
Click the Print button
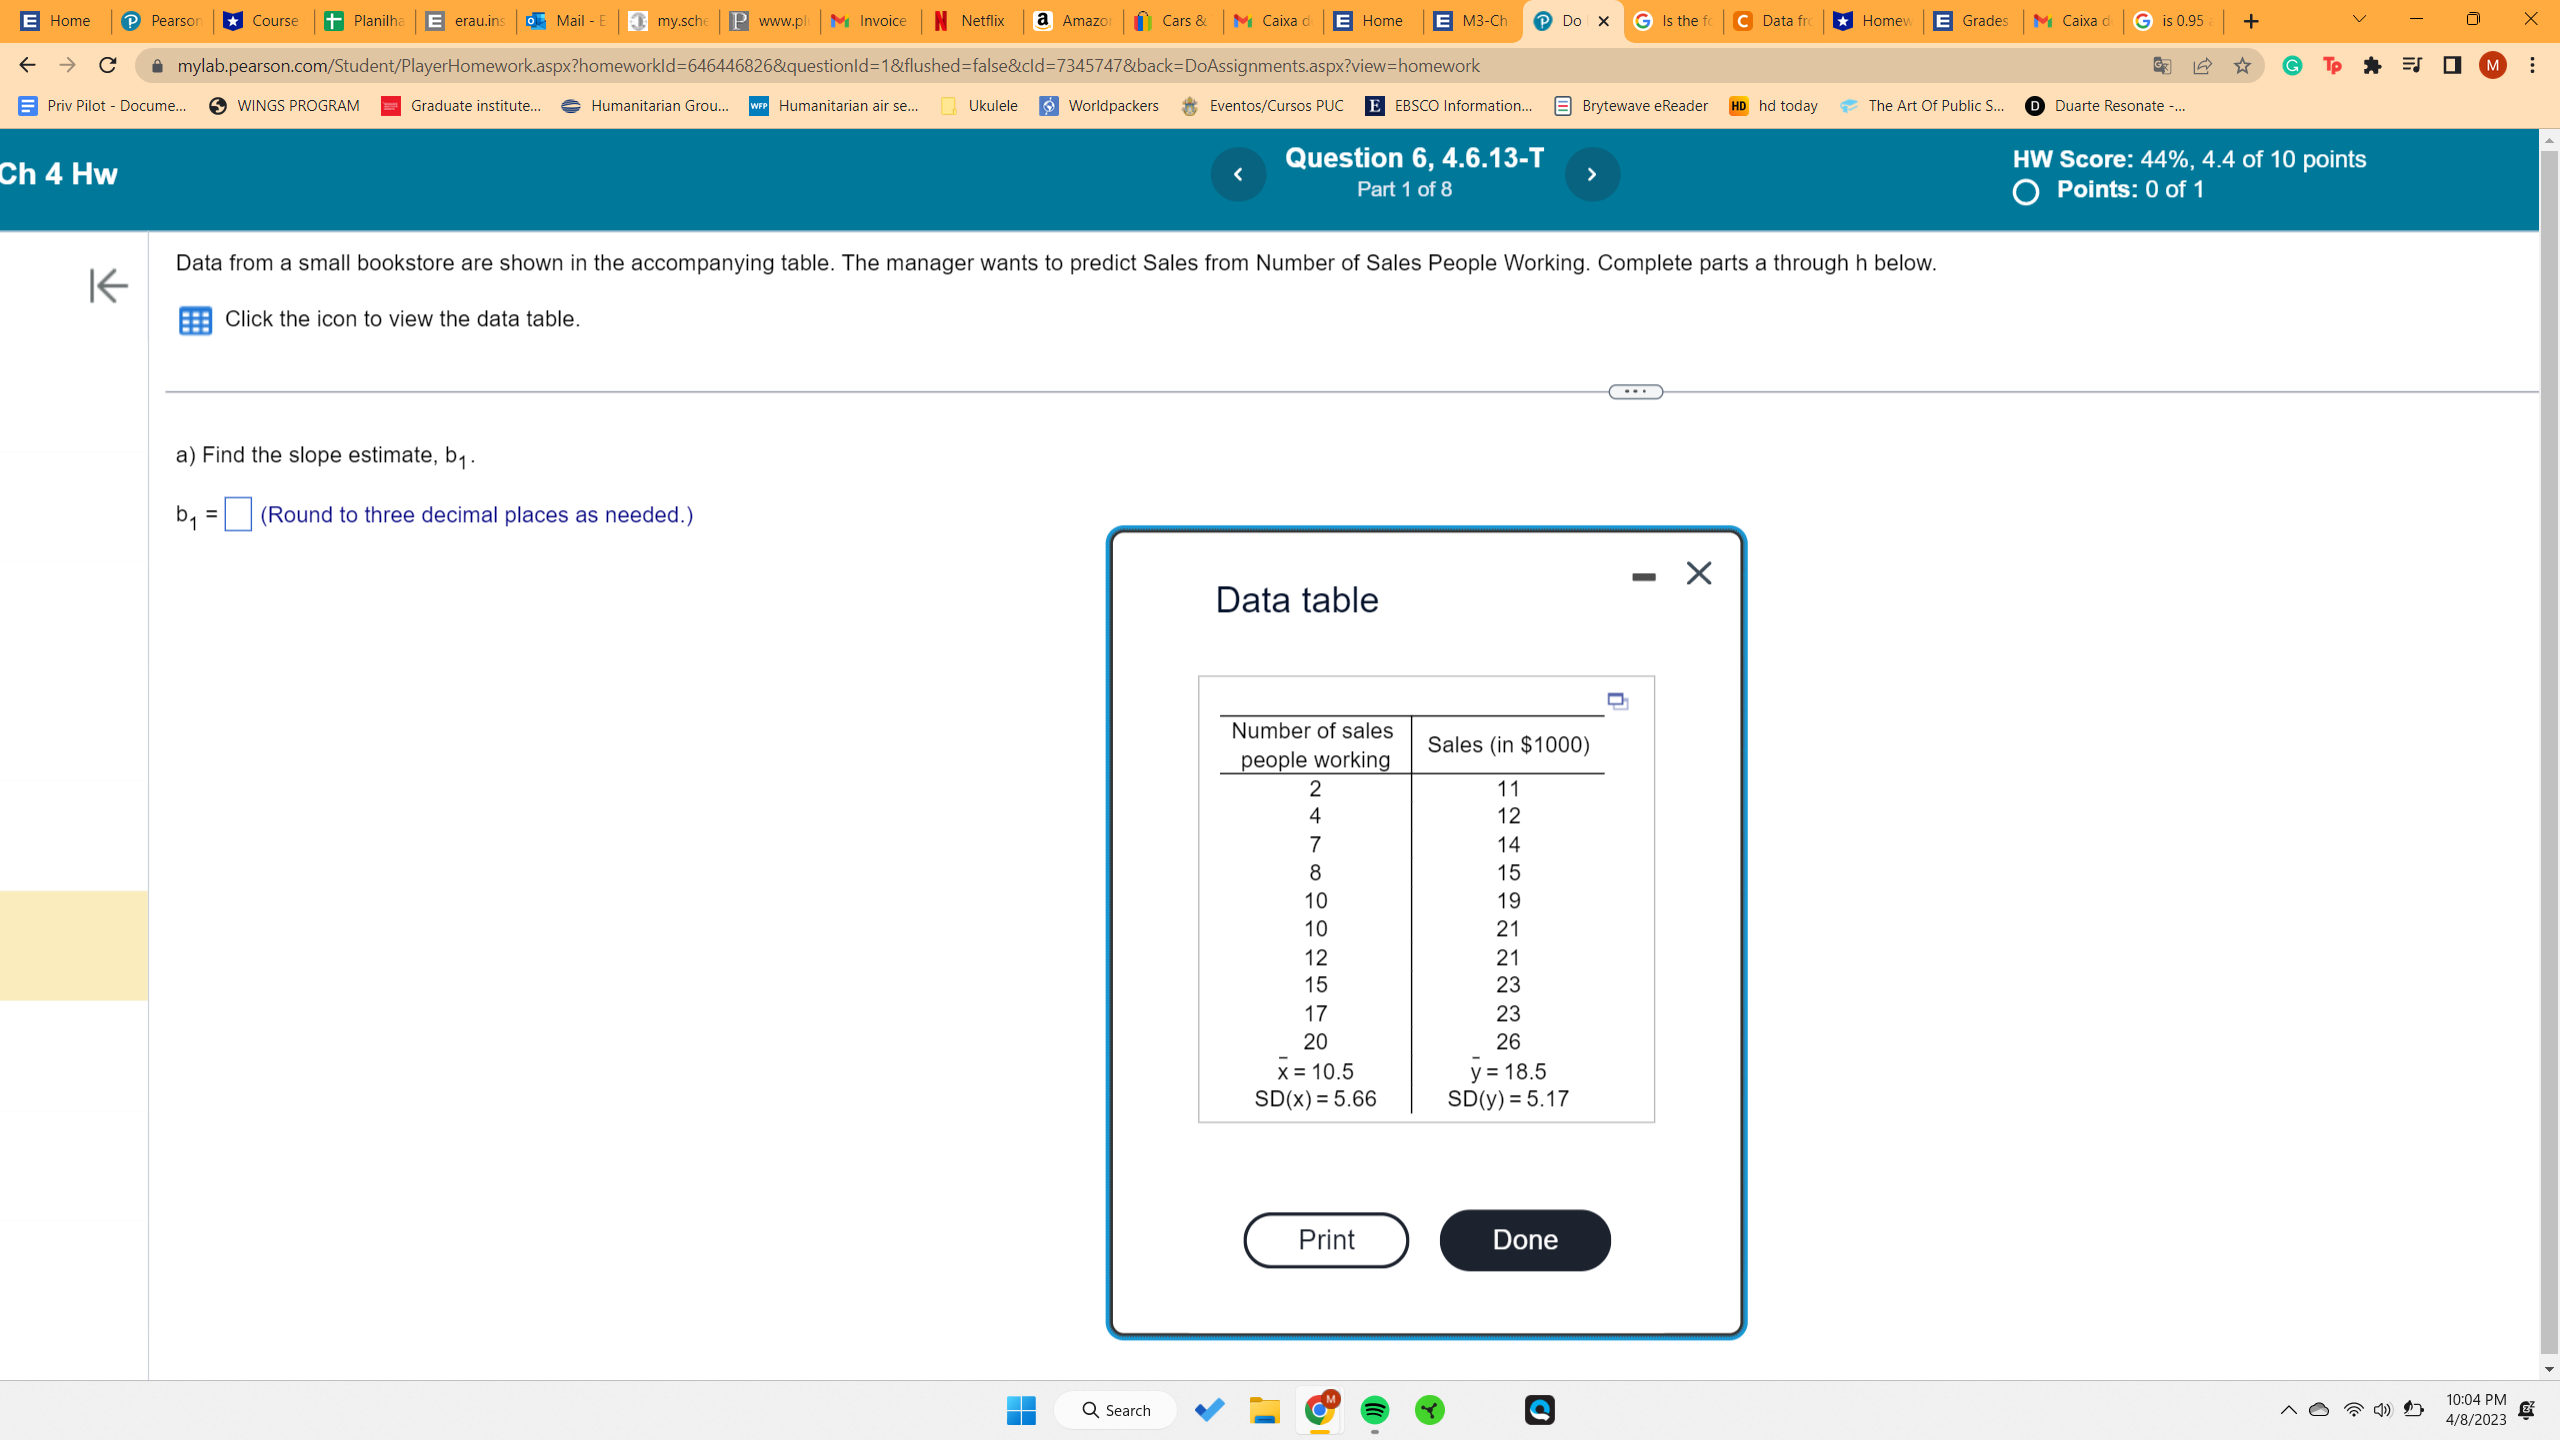tap(1326, 1240)
